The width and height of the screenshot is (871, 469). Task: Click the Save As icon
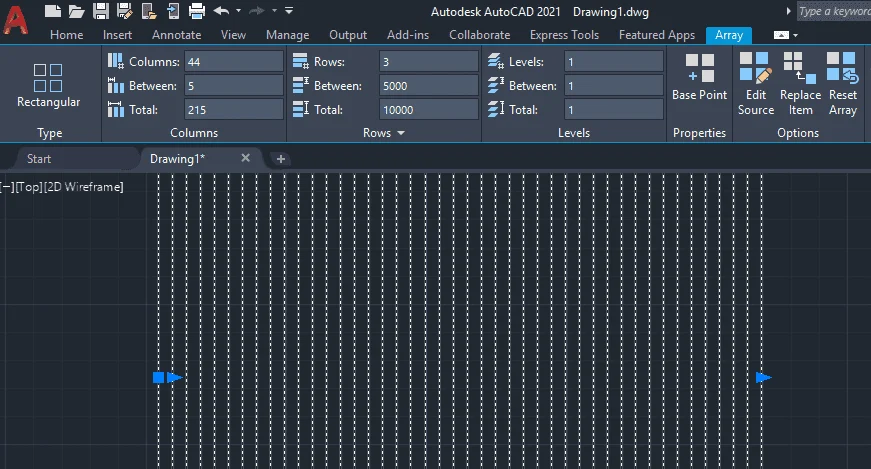coord(124,11)
